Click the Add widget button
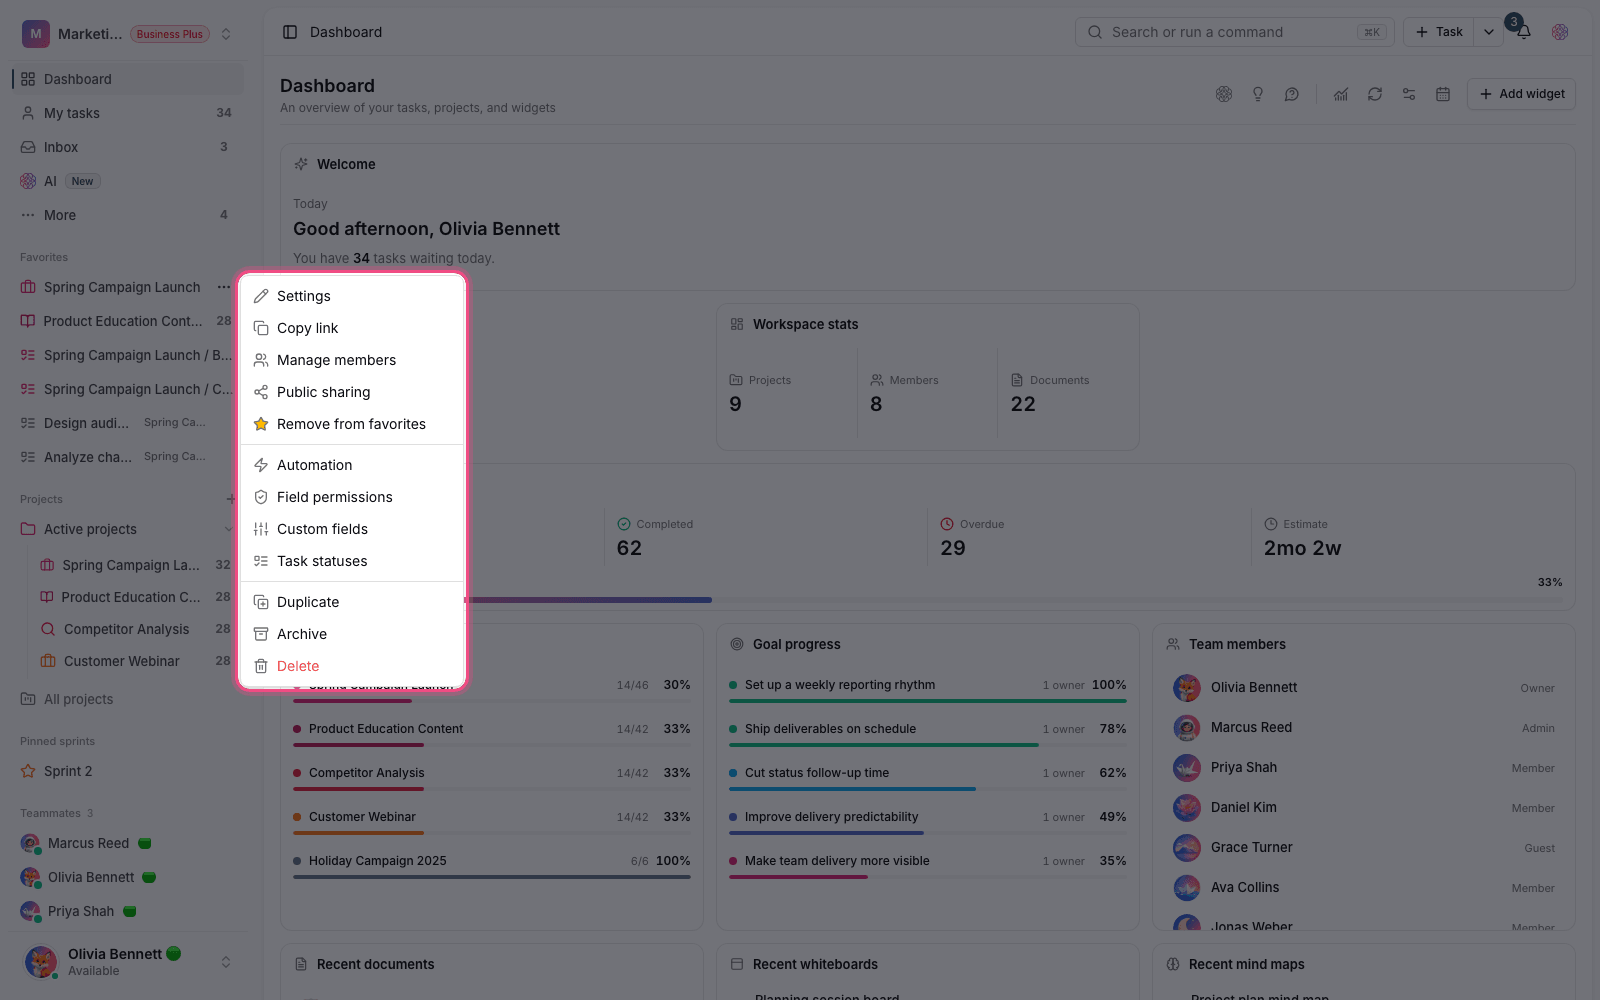Screen dimensions: 1600x1000 (x=1522, y=94)
